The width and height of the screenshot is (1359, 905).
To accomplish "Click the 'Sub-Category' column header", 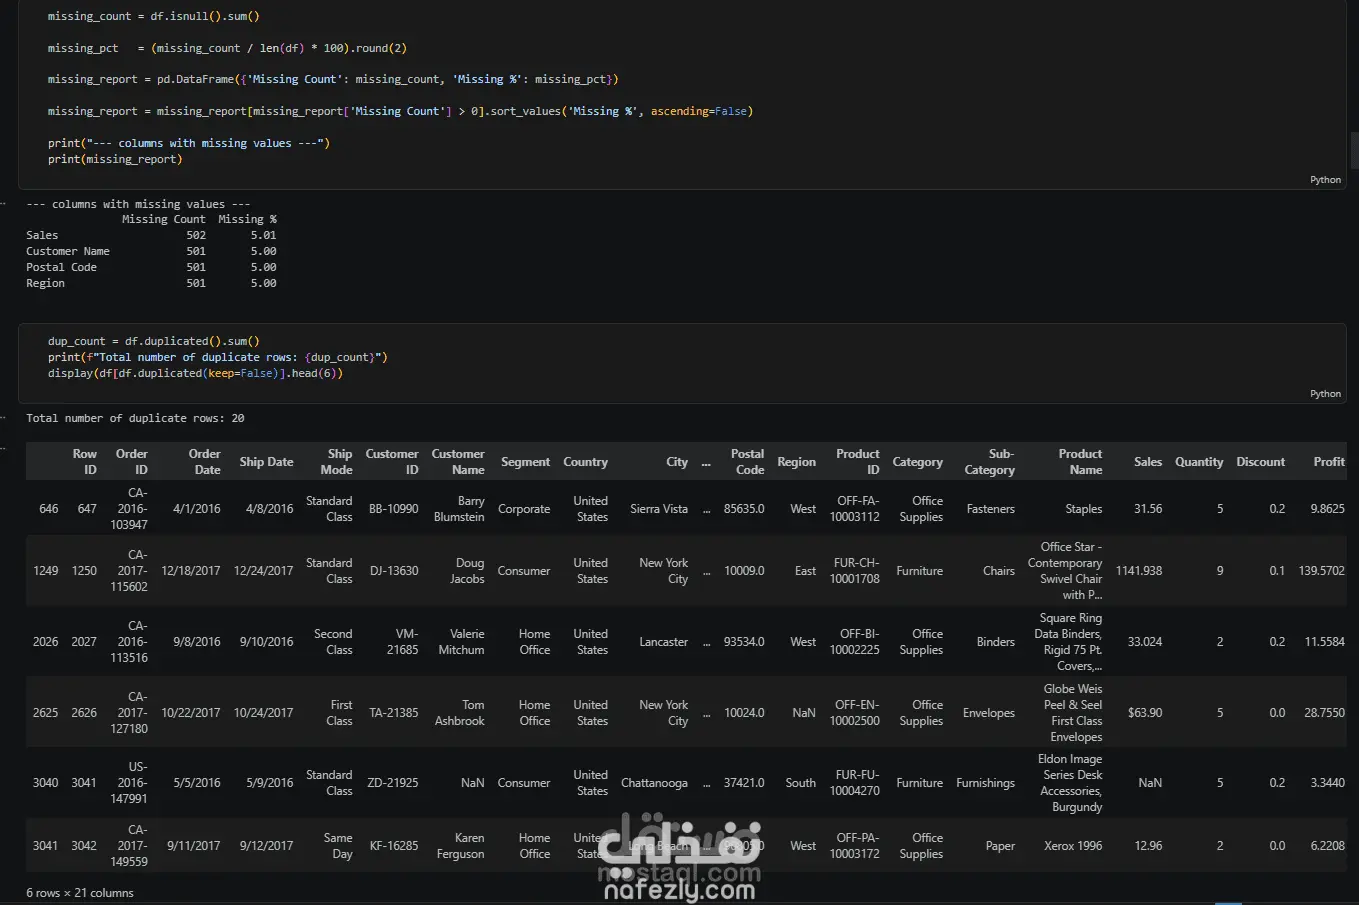I will pyautogui.click(x=989, y=462).
